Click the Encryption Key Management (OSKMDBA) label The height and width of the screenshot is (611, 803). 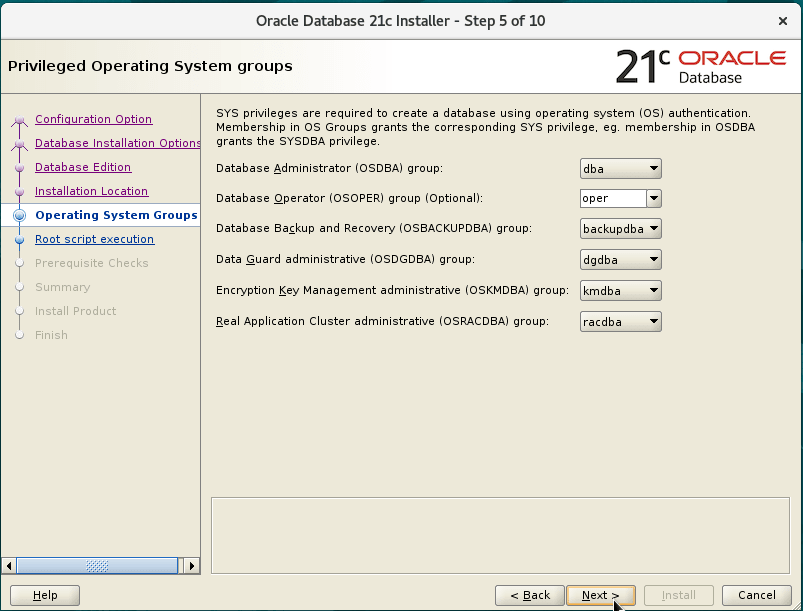click(x=392, y=290)
